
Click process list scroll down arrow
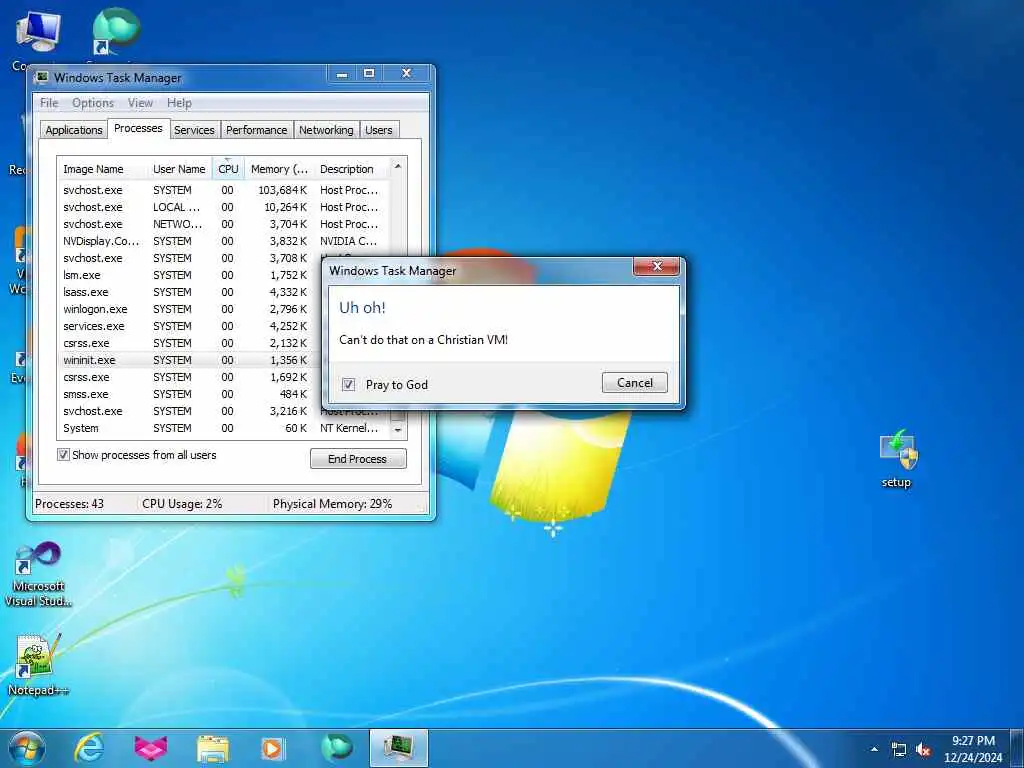click(398, 430)
